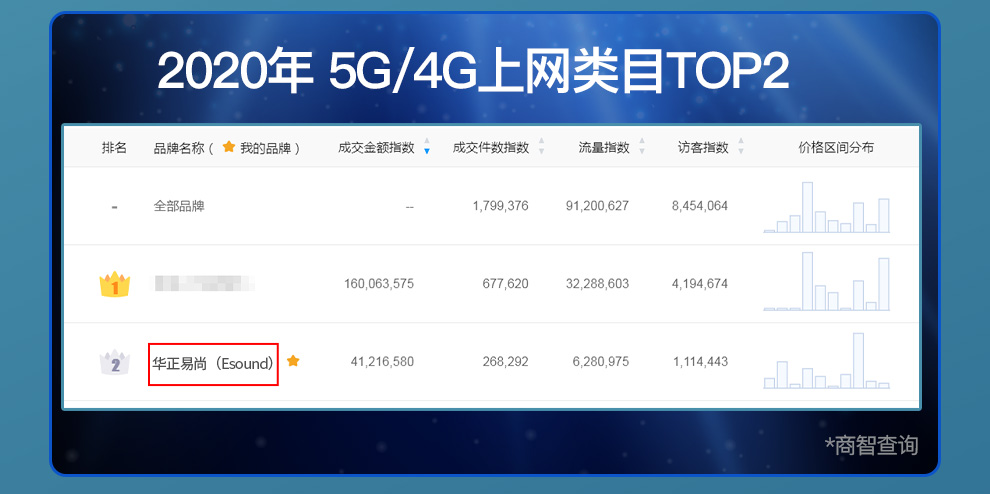The width and height of the screenshot is (990, 494).
Task: Select value 8,454,064
Action: [700, 206]
